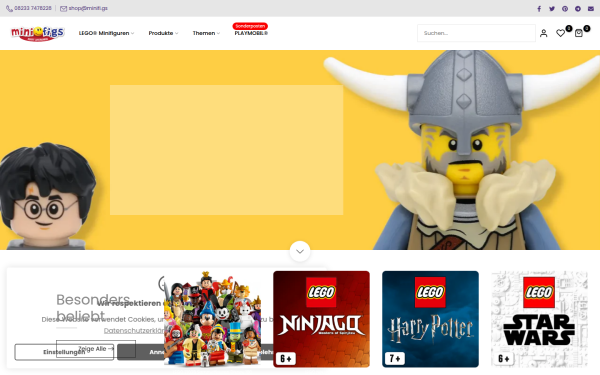Go to homepage via minifigs logo
Viewport: 600px width, 375px height.
[x=38, y=33]
